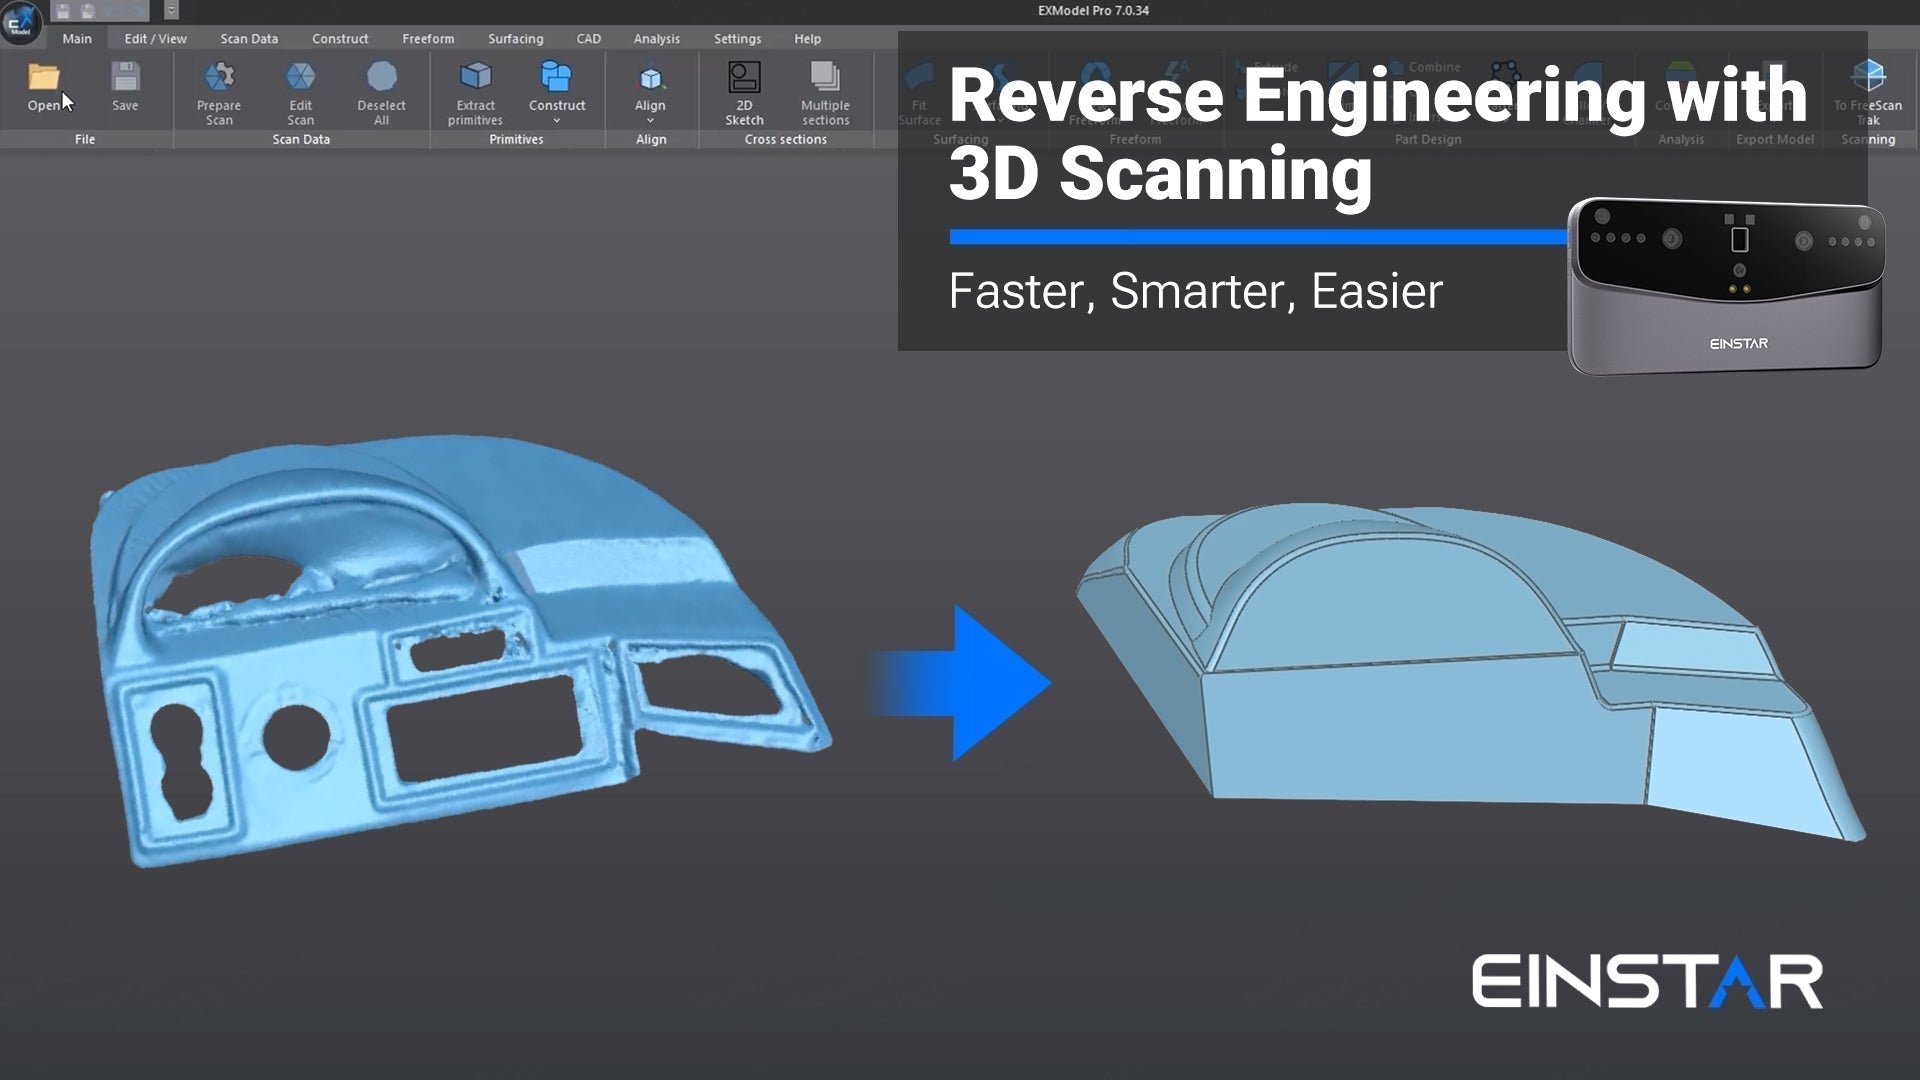Open the CAD menu tab
1920x1080 pixels.
pyautogui.click(x=588, y=38)
